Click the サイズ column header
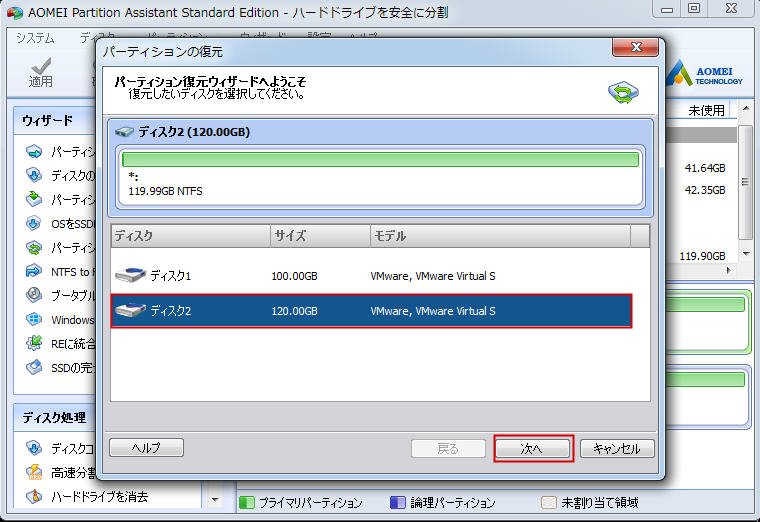 tap(320, 236)
